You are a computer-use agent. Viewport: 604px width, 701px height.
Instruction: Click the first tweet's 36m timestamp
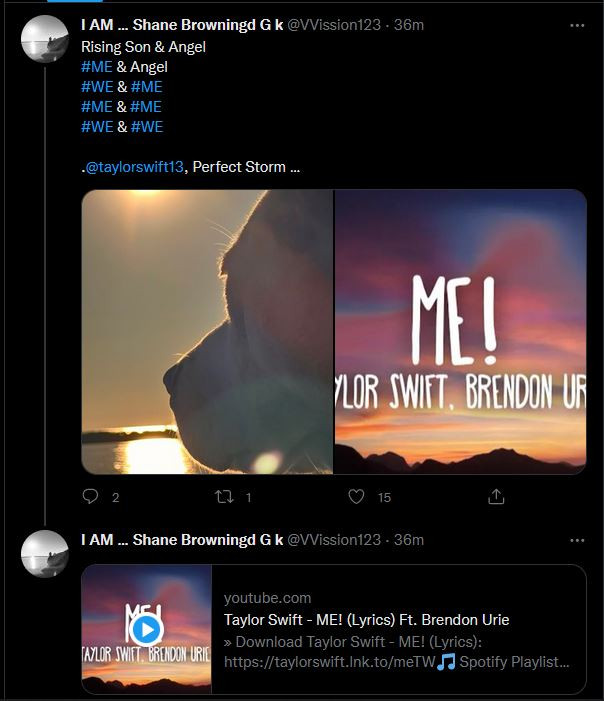coord(409,25)
